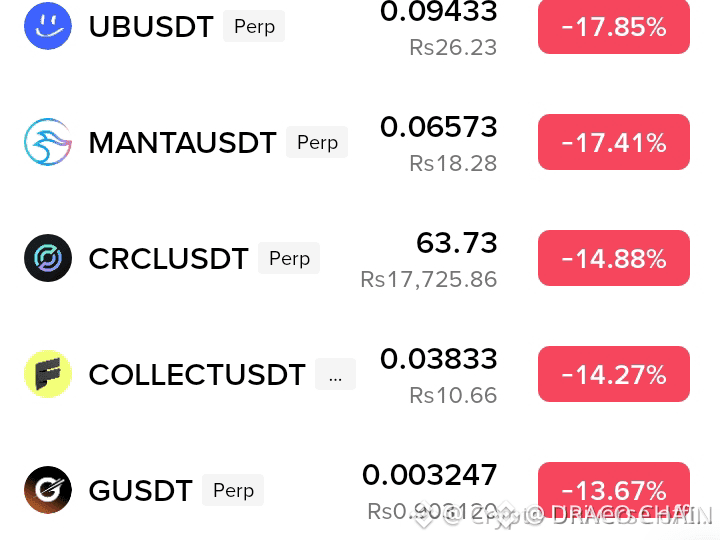Tap the MANTAUSDT manta ray logo
The width and height of the screenshot is (720, 540).
click(x=48, y=142)
